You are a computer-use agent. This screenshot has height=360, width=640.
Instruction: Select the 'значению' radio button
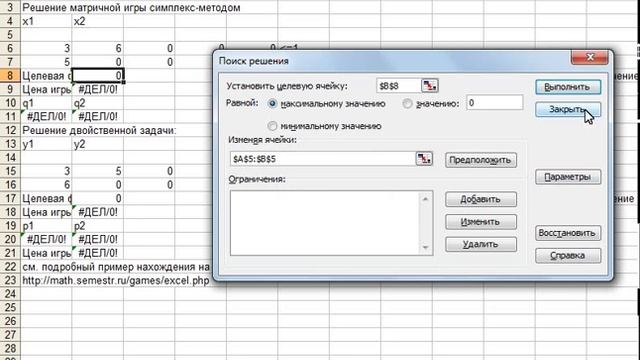tap(407, 104)
